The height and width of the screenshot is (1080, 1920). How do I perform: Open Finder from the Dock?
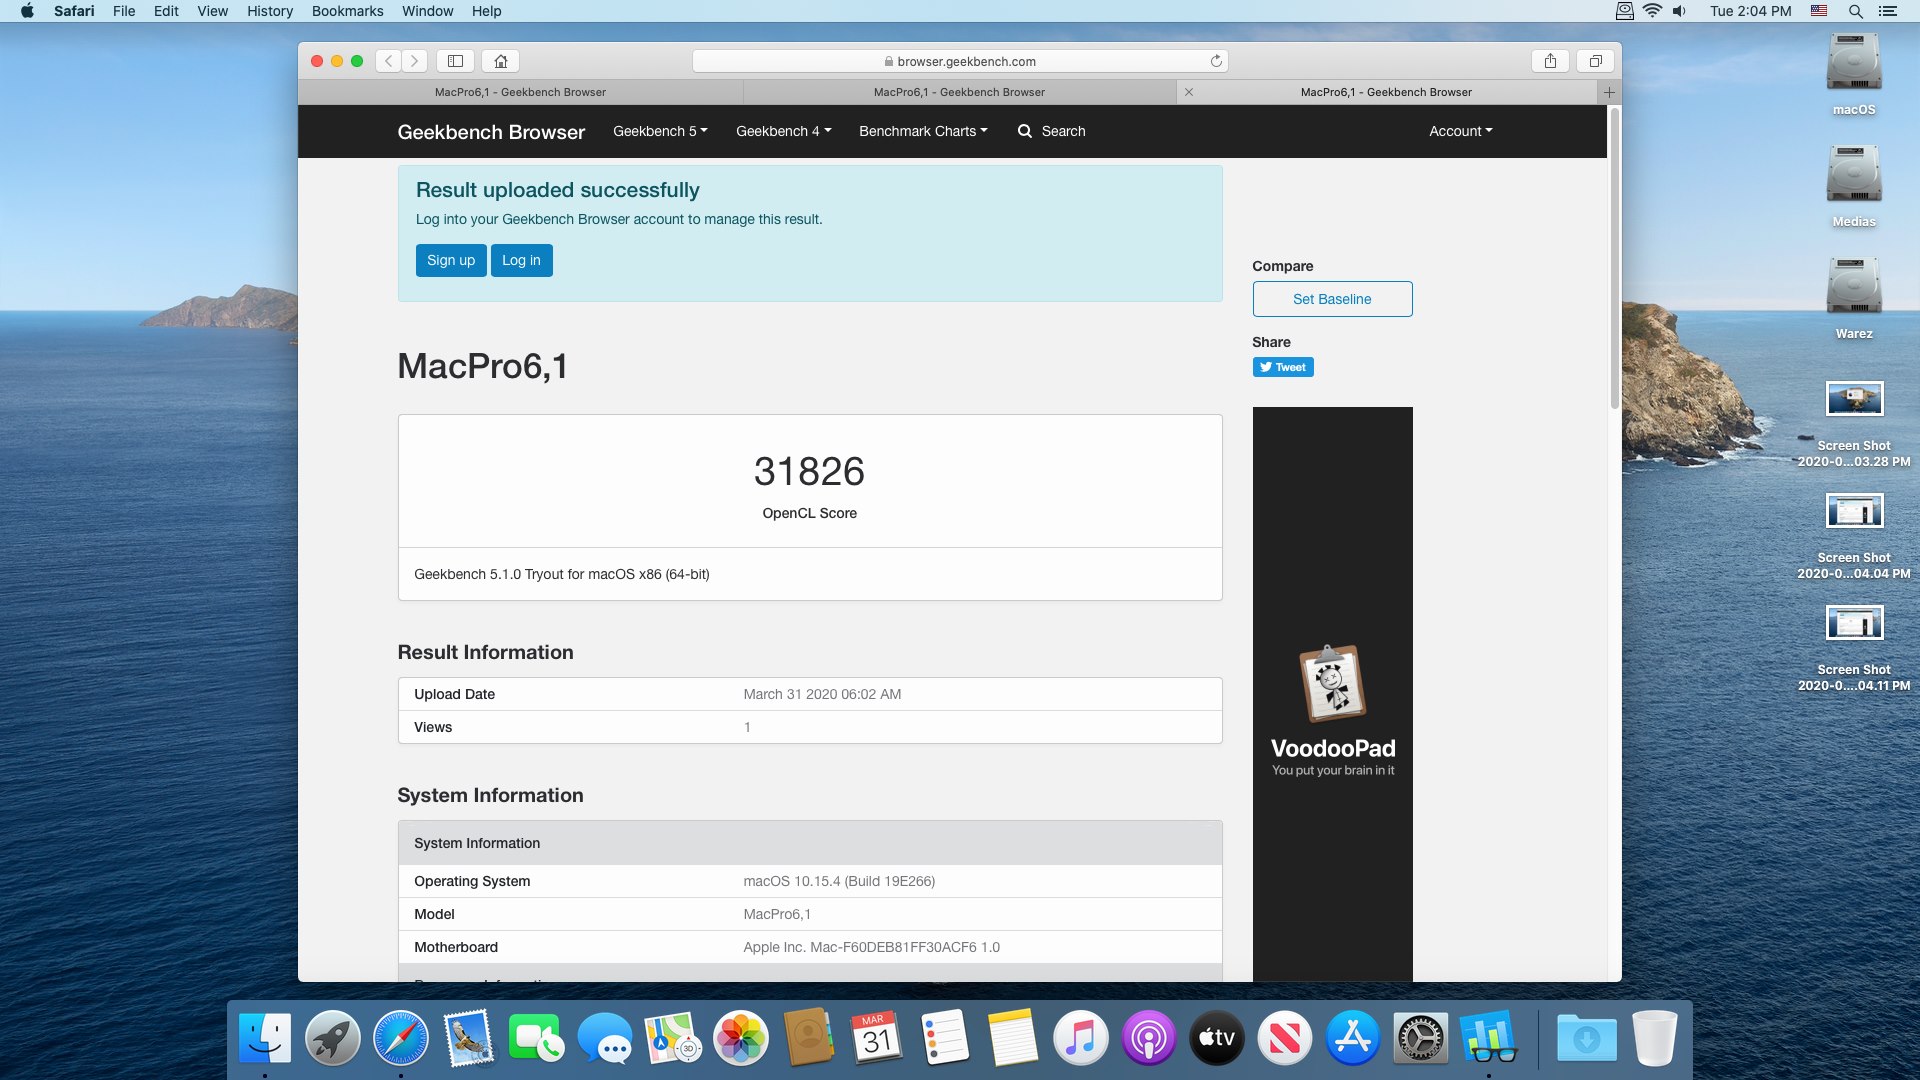click(265, 1038)
